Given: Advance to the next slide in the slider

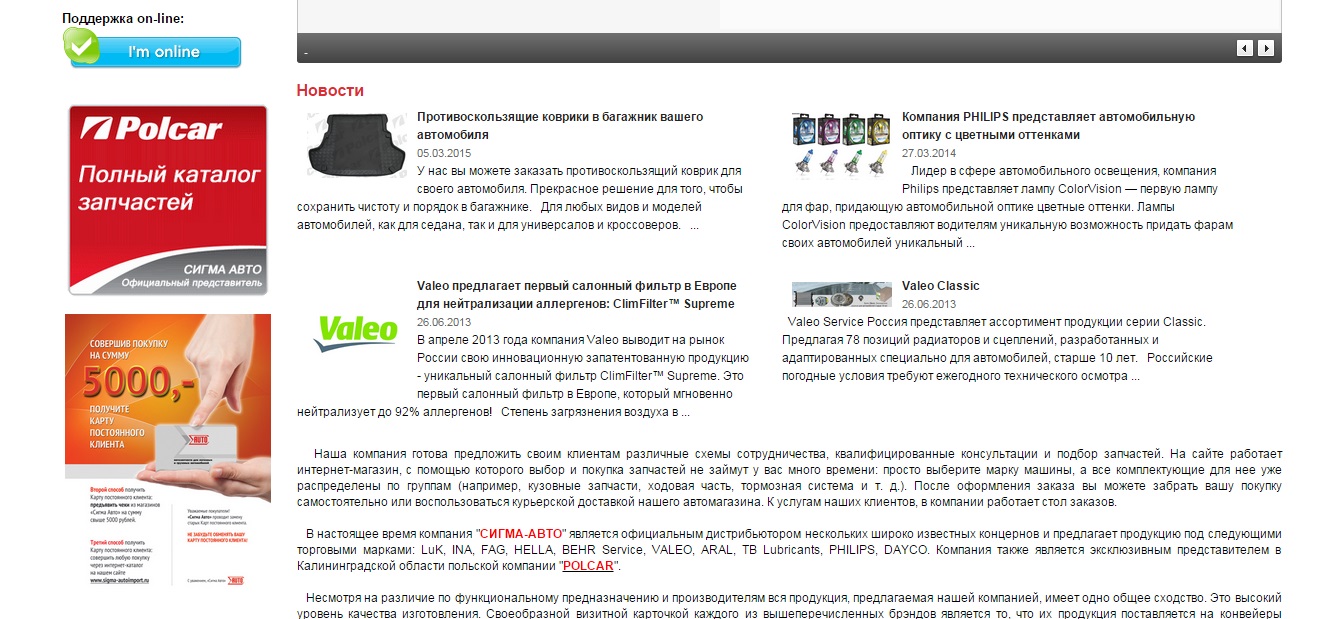Looking at the screenshot, I should (1266, 48).
